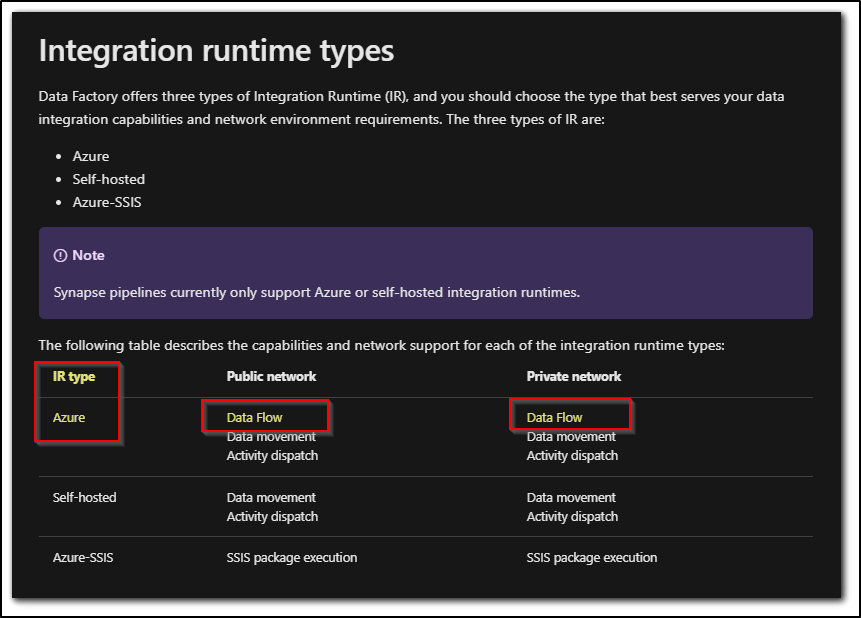Click 'SSIS package execution' under Public network
861x618 pixels.
pos(292,558)
